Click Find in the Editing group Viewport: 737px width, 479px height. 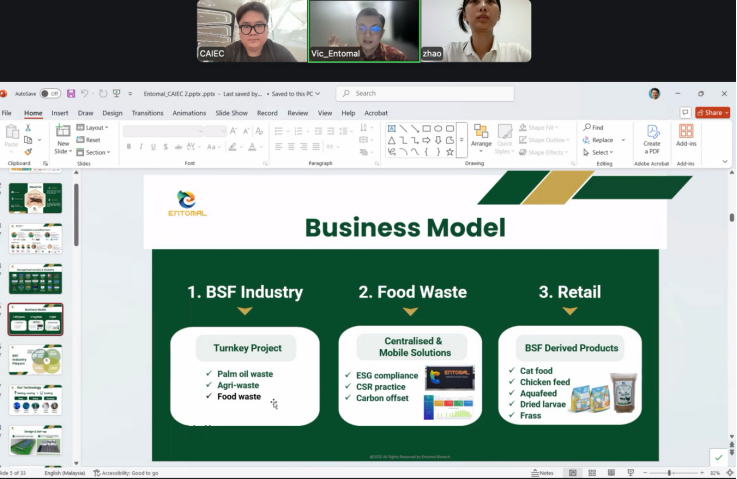(x=593, y=128)
